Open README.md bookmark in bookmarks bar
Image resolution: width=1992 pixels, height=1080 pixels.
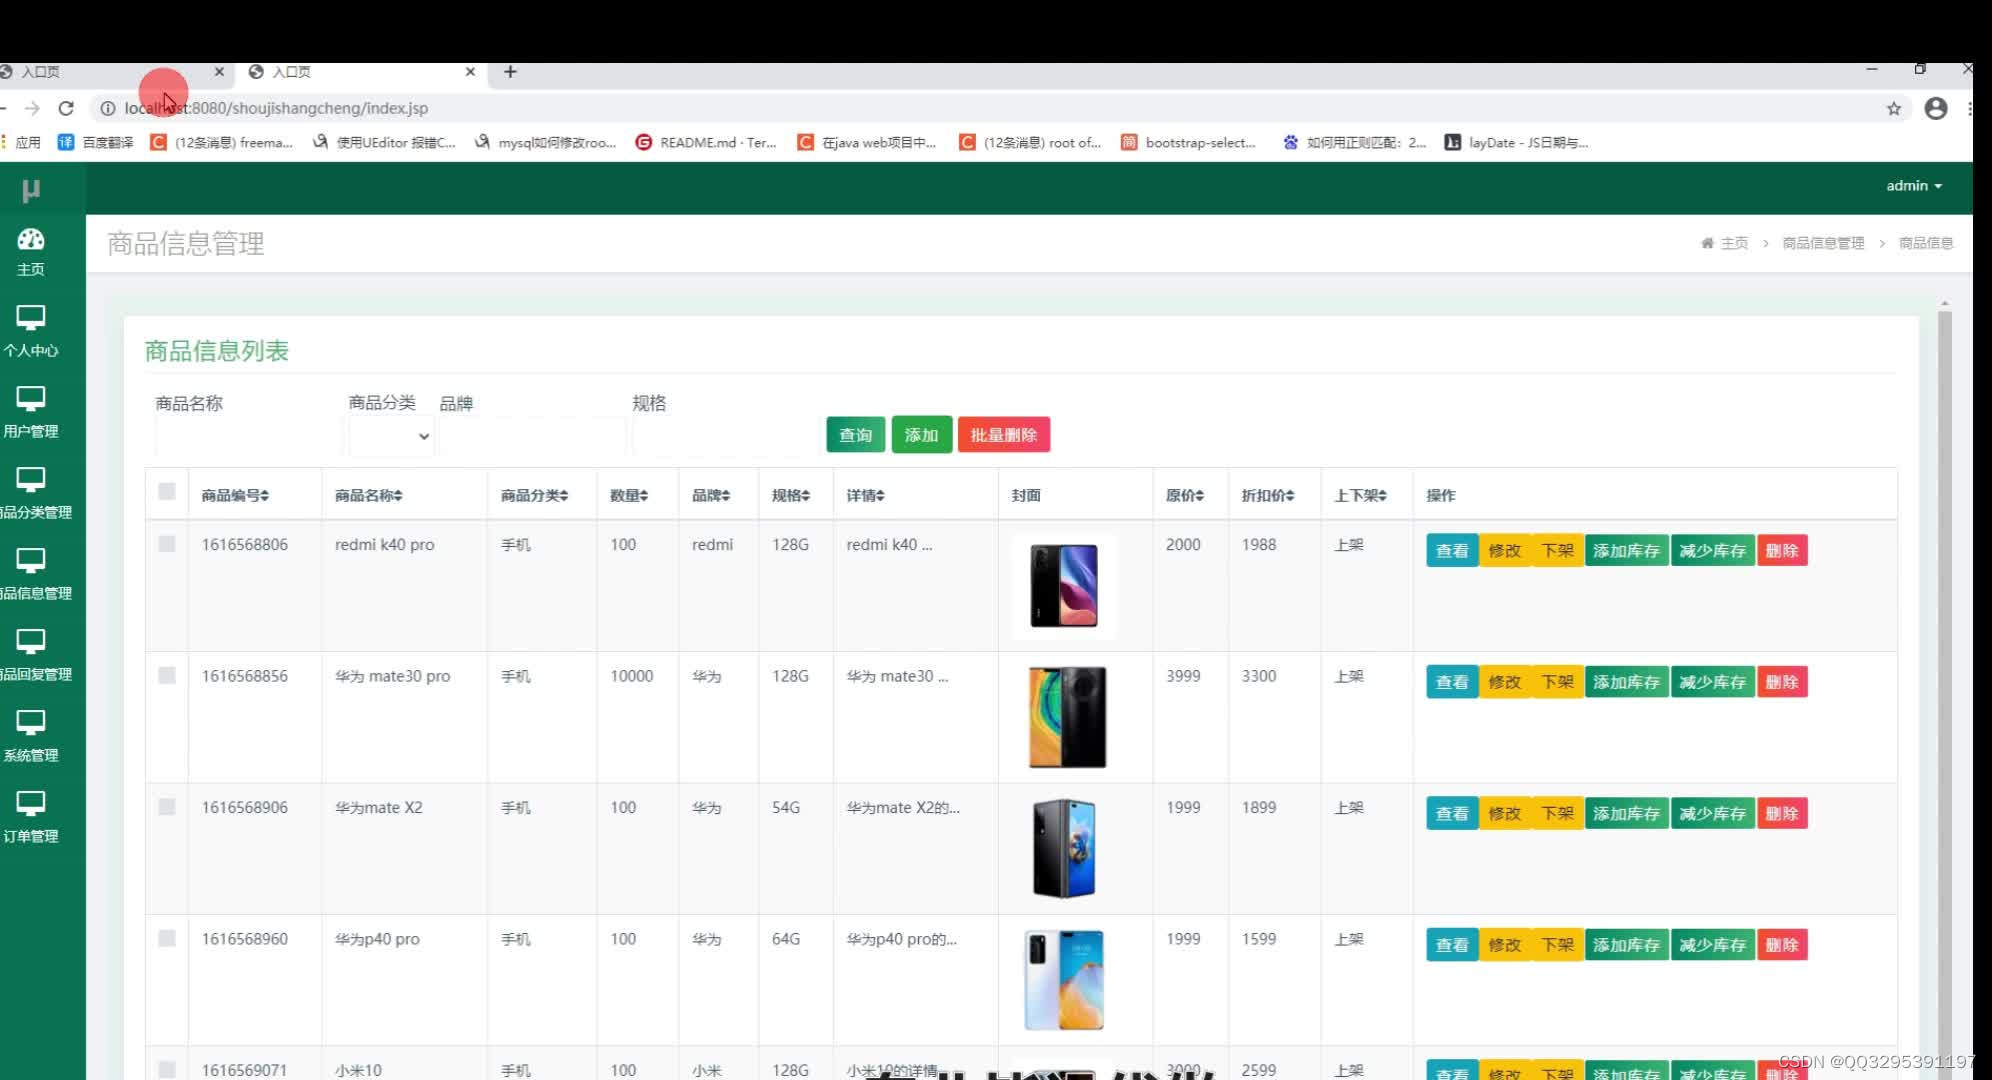click(706, 143)
